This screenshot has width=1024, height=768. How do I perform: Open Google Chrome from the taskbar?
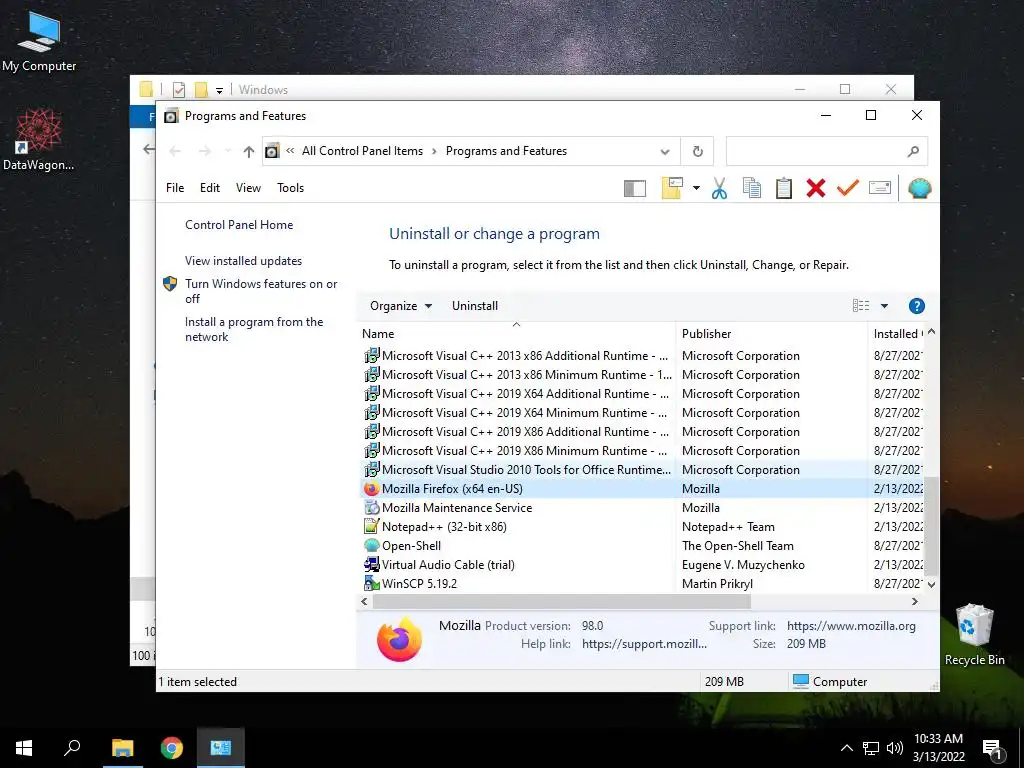tap(172, 748)
